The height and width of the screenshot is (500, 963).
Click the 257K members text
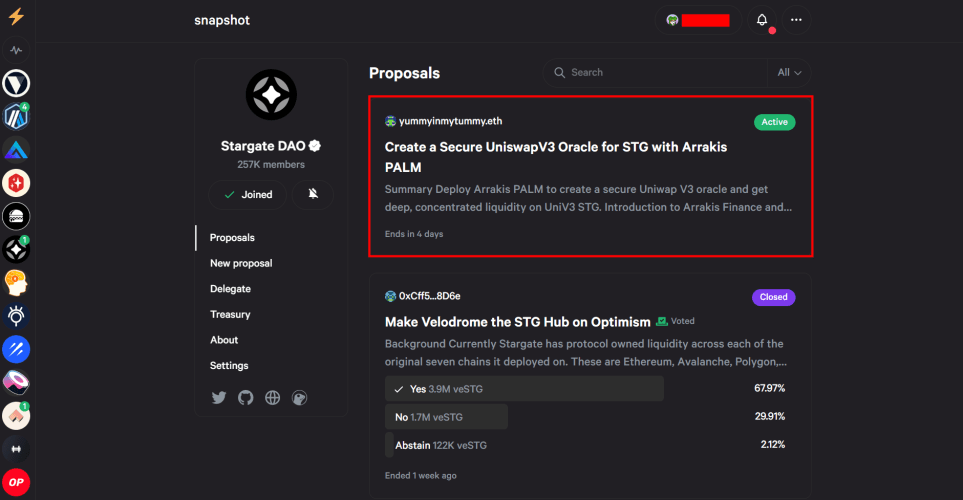click(x=271, y=165)
